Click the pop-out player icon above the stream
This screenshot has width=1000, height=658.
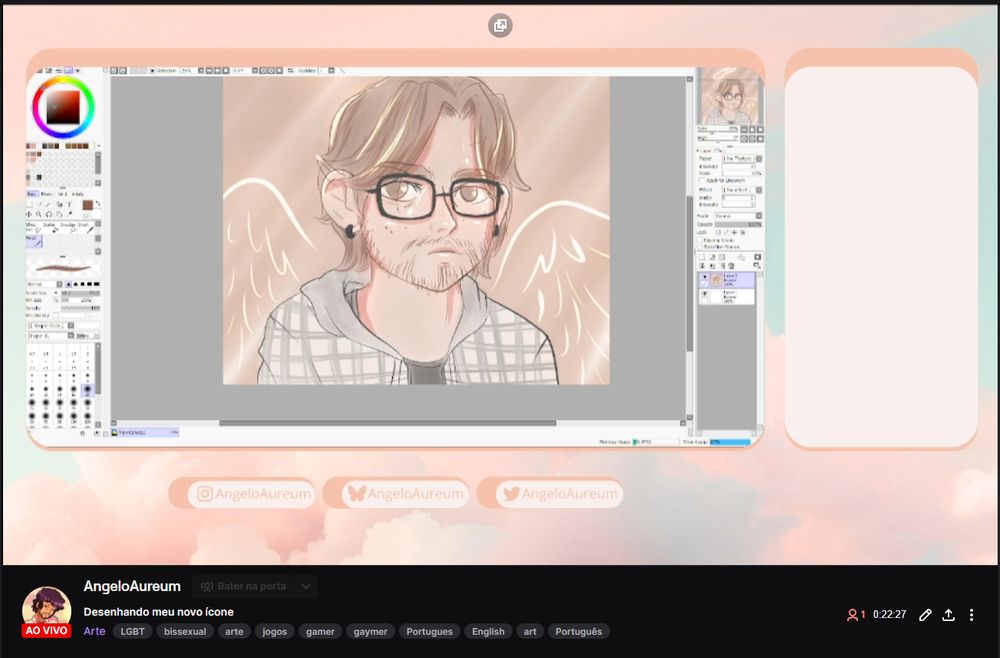pyautogui.click(x=500, y=26)
